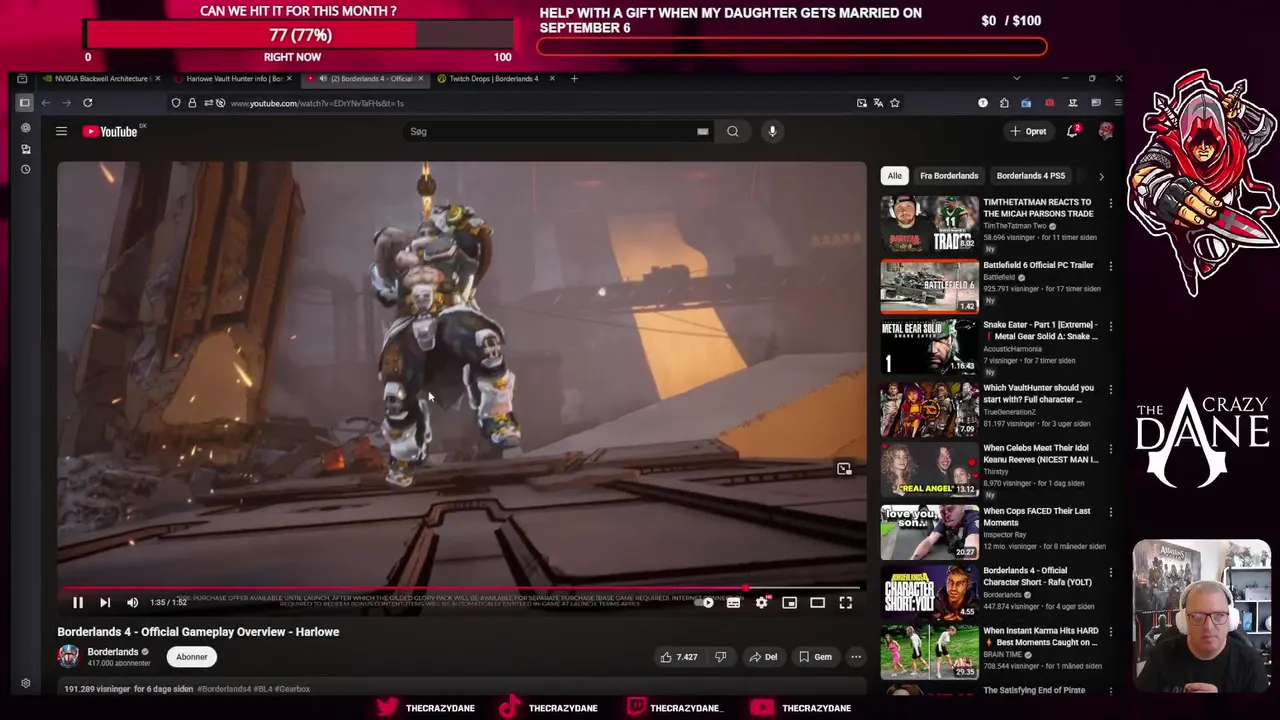The width and height of the screenshot is (1280, 720).
Task: Skip to the next video
Action: coord(105,602)
